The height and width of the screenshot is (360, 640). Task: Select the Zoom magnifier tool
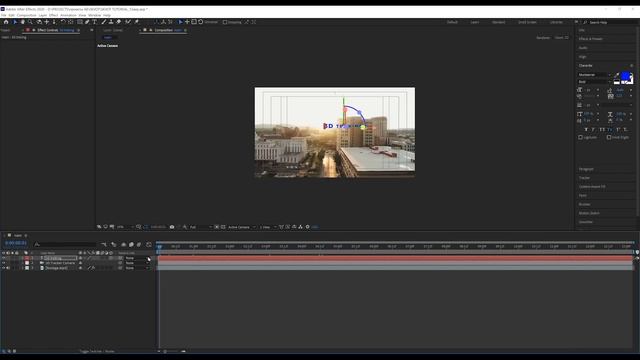click(x=30, y=22)
